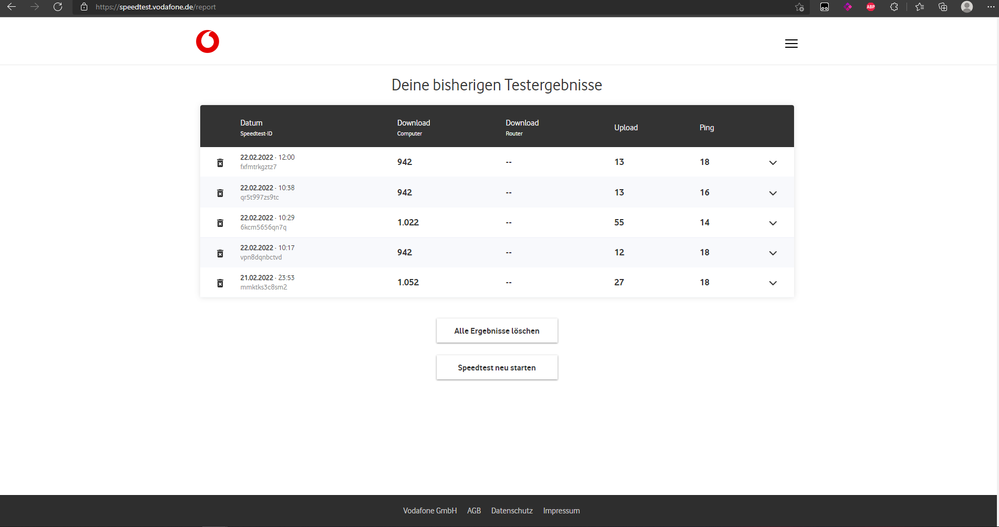The width and height of the screenshot is (999, 527).
Task: Click the Vodafone logo
Action: point(207,41)
